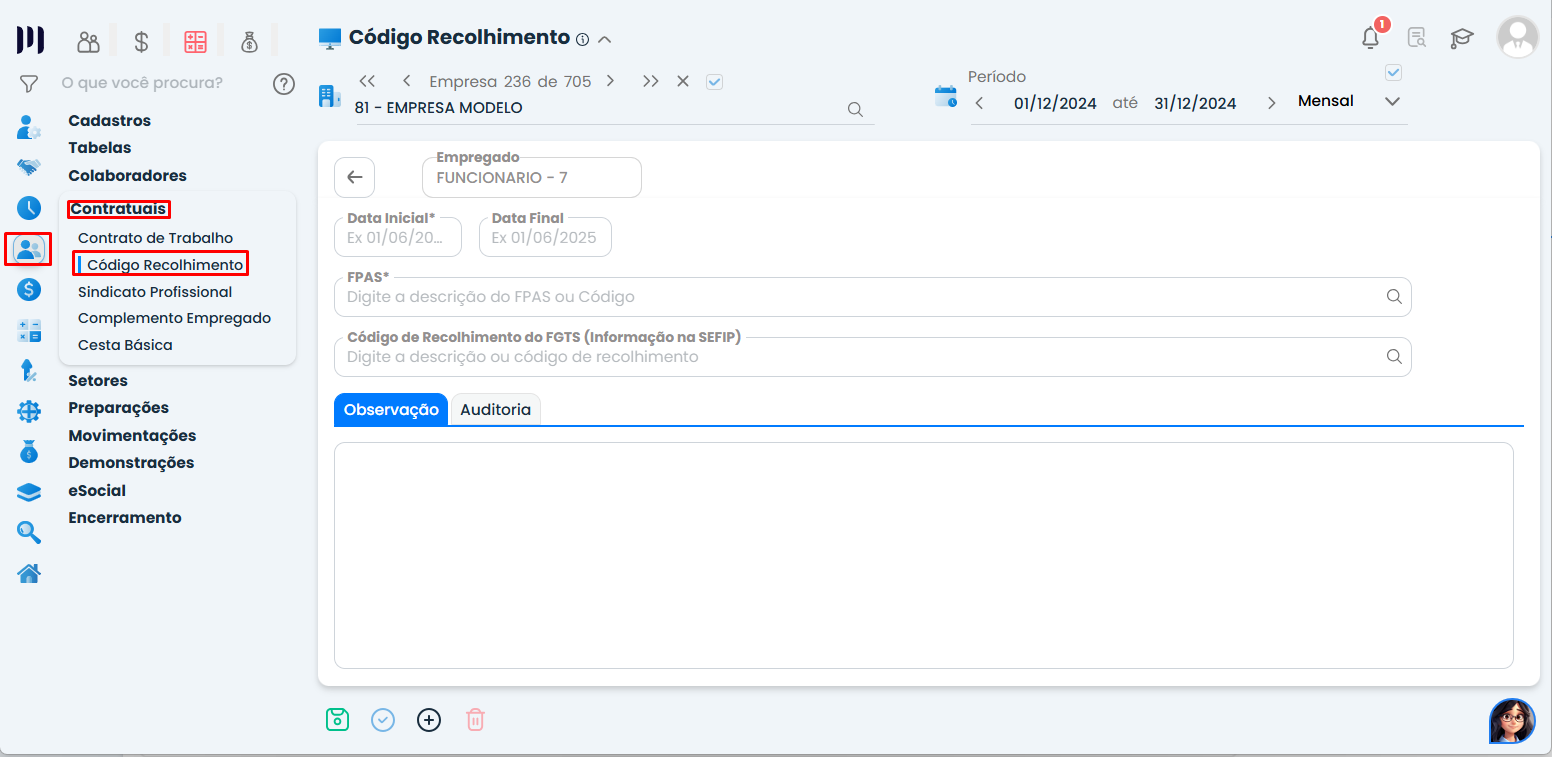Screen dimensions: 1552x757
Task: Open Complemento Empregado submenu item
Action: click(x=175, y=318)
